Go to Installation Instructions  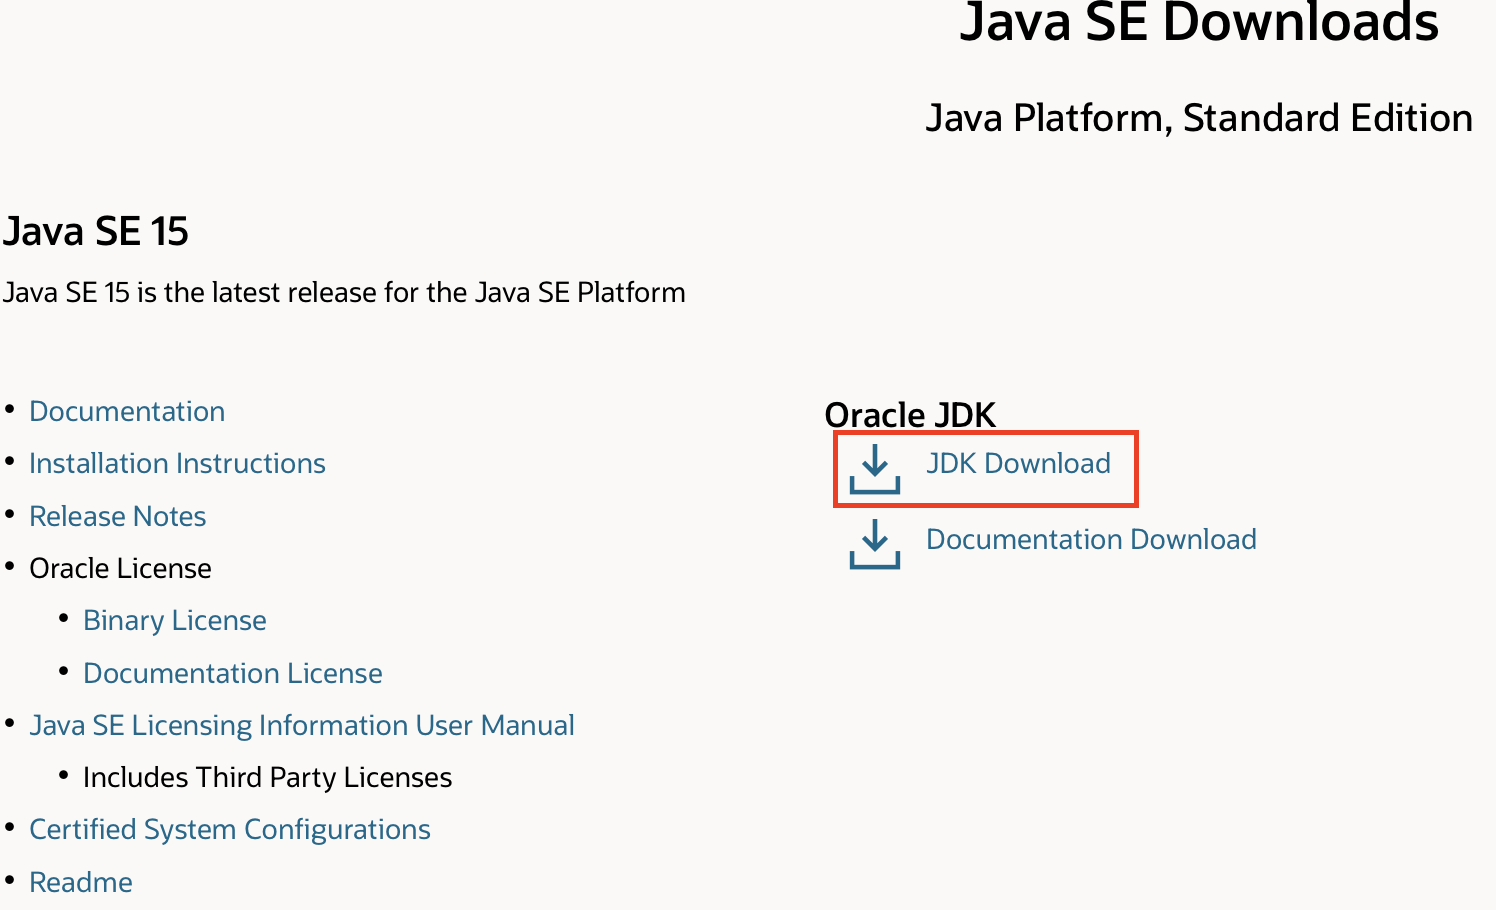pos(177,463)
